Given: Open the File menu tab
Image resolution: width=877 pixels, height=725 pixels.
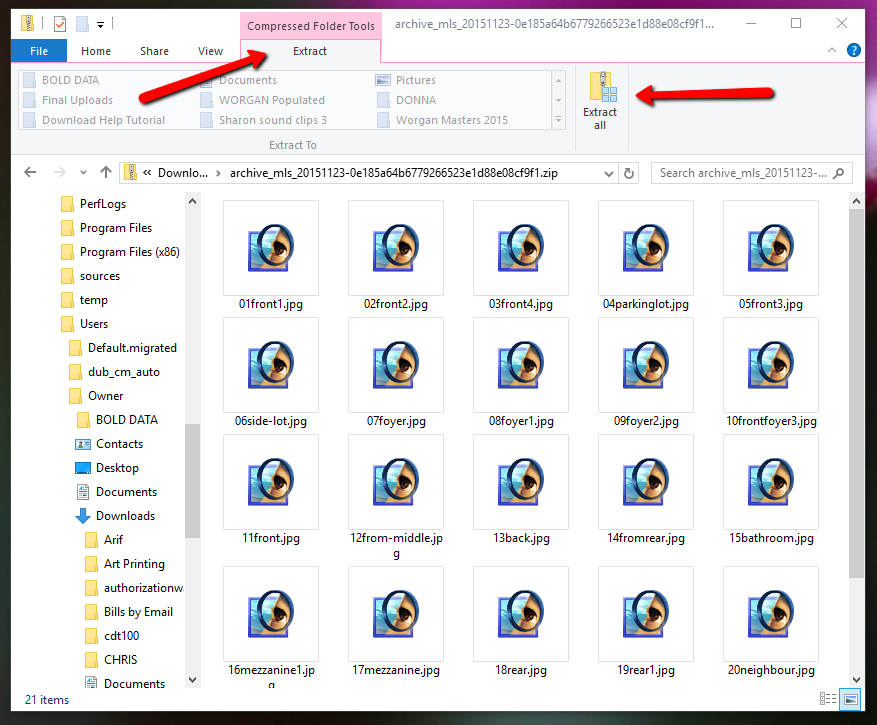Looking at the screenshot, I should pos(39,51).
